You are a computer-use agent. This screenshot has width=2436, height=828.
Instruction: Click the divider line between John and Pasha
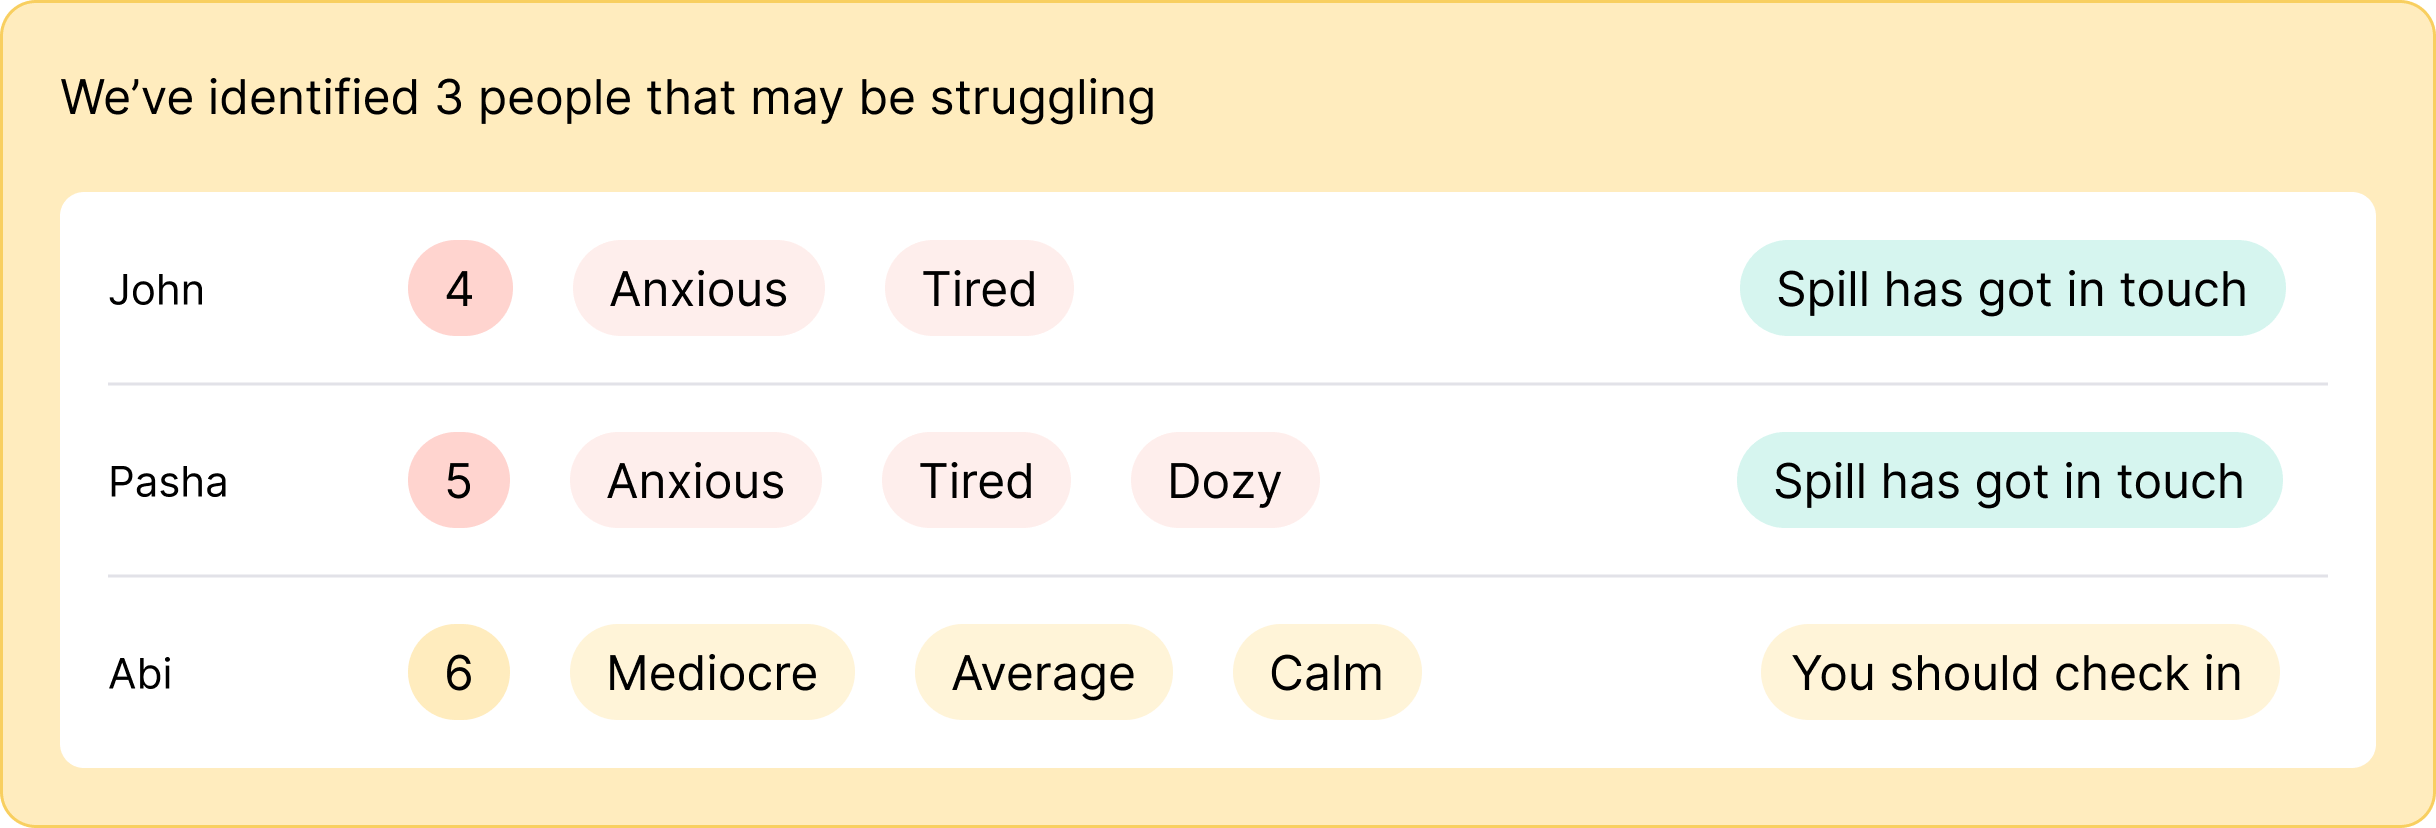1218,384
